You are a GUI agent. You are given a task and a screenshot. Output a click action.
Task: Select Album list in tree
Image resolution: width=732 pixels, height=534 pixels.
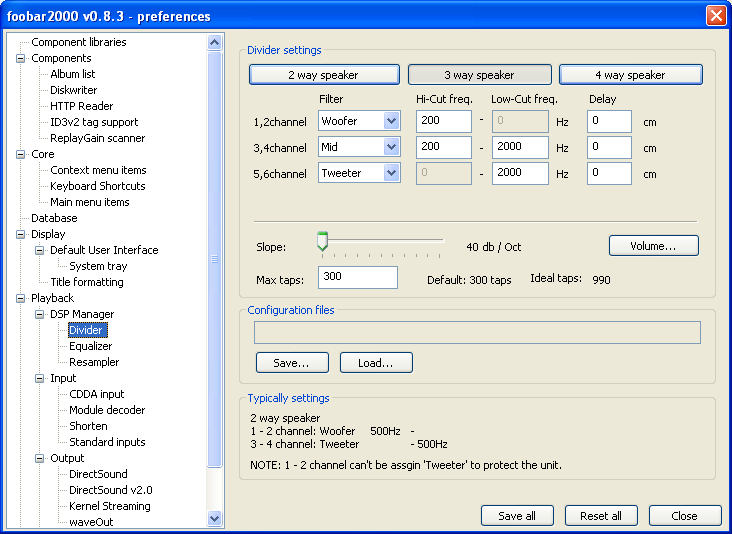point(73,74)
